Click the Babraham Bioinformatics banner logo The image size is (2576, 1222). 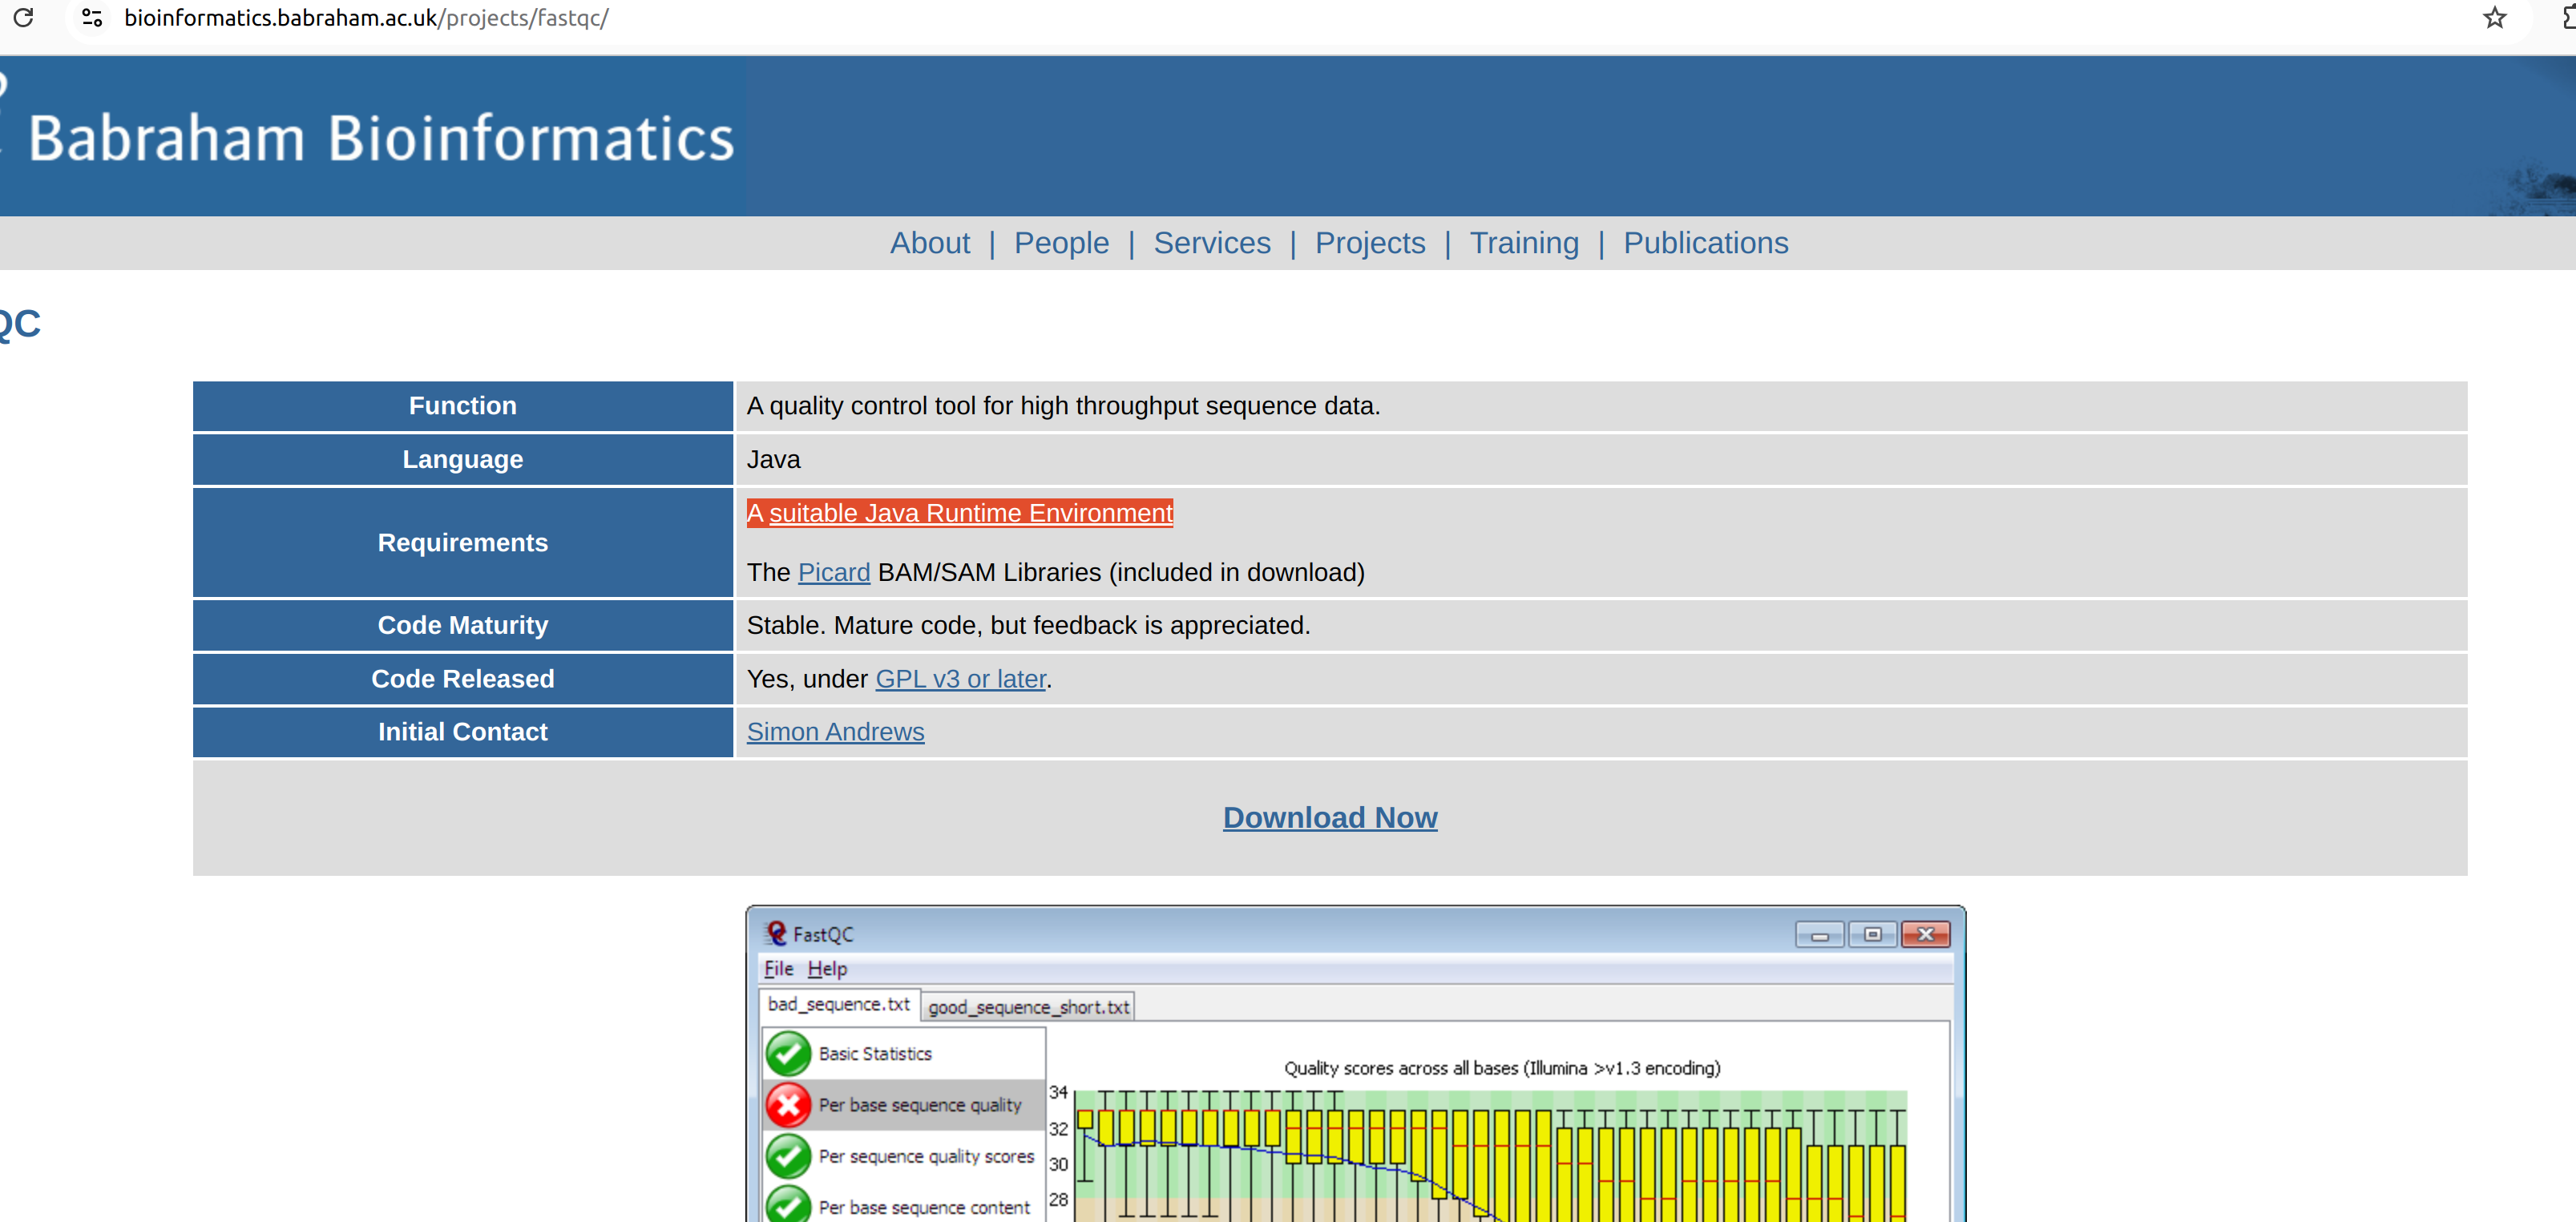pos(372,136)
